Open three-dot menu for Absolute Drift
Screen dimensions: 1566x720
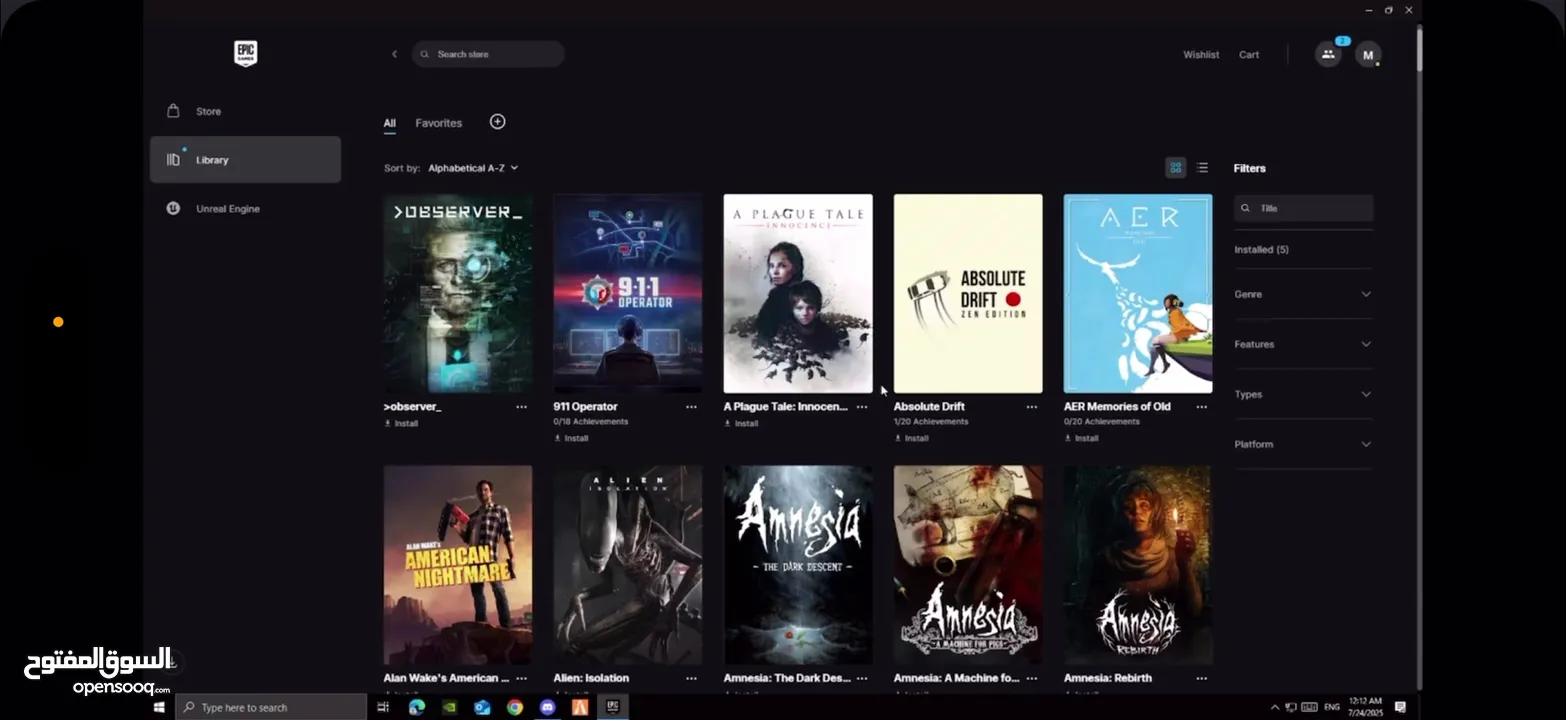point(1032,407)
